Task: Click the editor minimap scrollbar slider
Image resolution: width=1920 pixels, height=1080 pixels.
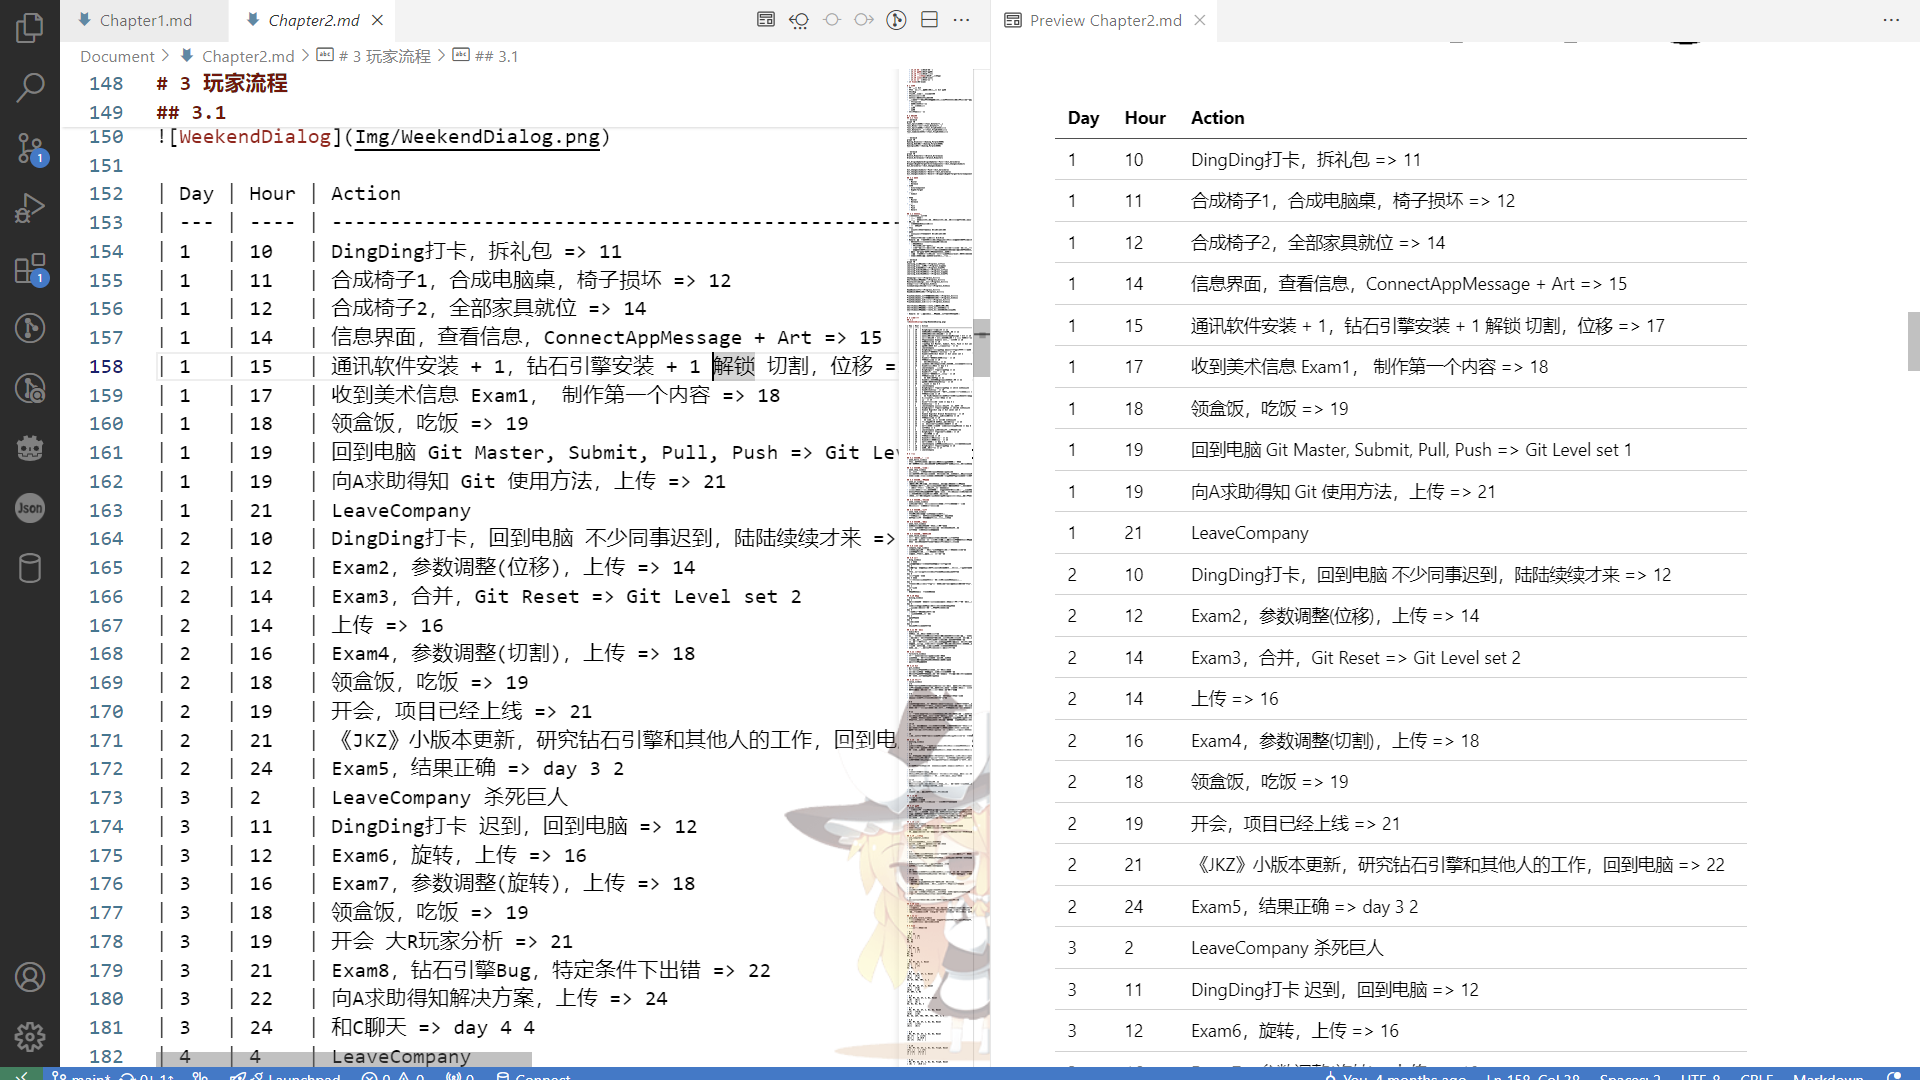Action: pos(982,347)
